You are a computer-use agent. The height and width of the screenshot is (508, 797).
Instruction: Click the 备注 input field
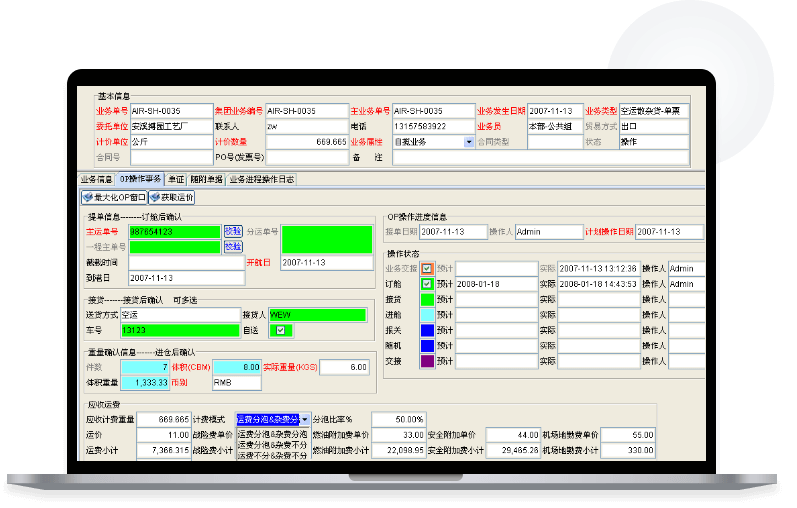pos(541,157)
